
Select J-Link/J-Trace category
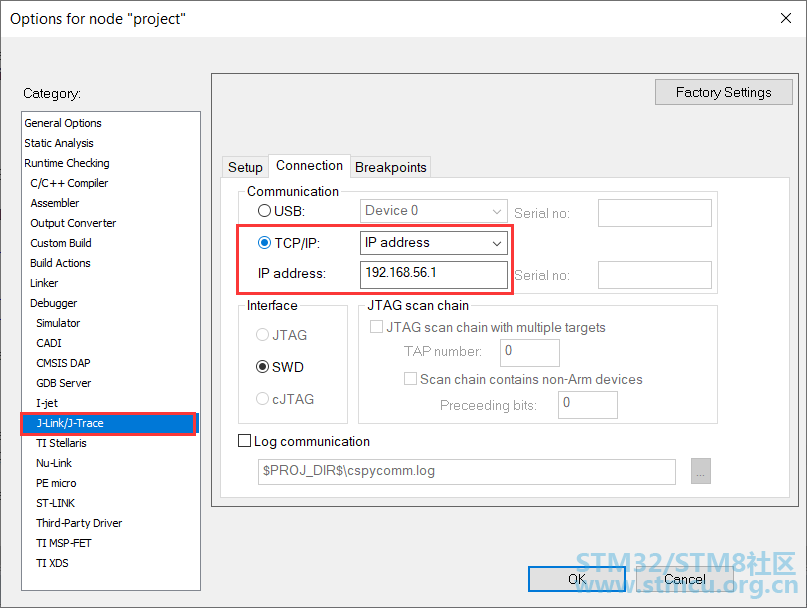[x=109, y=423]
